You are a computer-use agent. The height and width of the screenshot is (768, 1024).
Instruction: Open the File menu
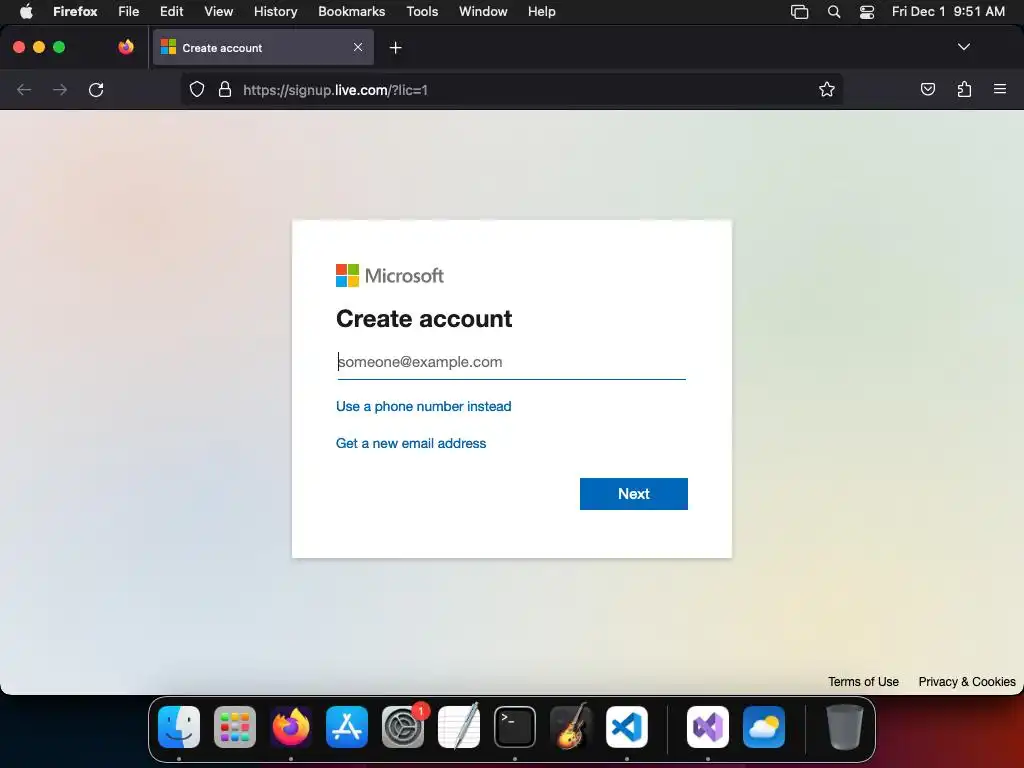pyautogui.click(x=129, y=12)
